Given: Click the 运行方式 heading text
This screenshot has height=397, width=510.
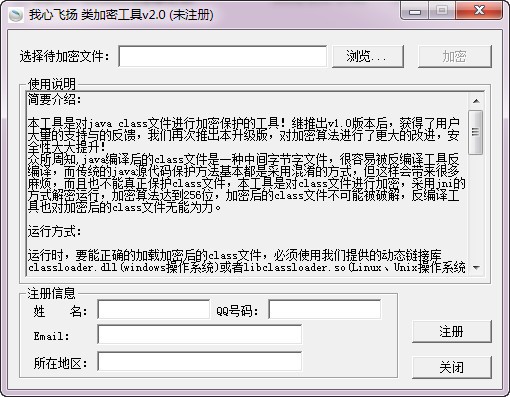Looking at the screenshot, I should click(x=54, y=231).
